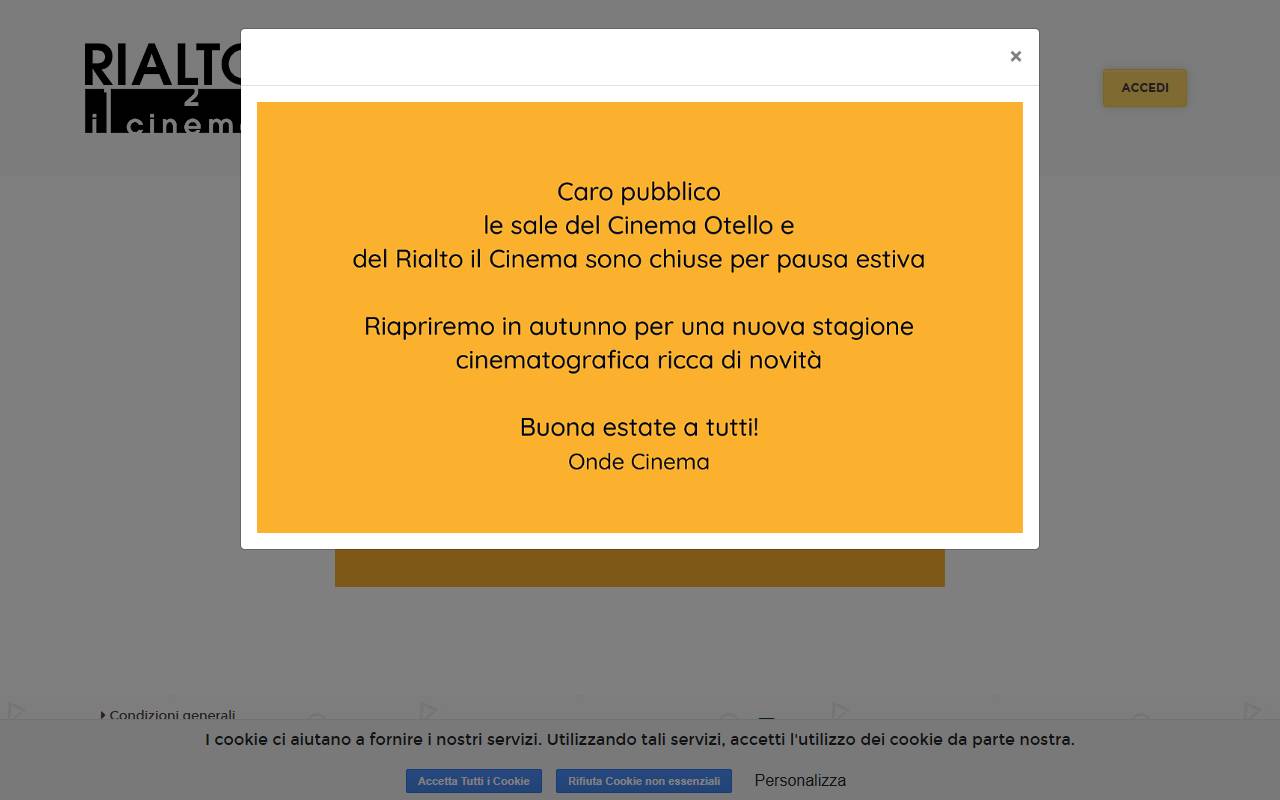Click the orange closure announcement image

pyautogui.click(x=640, y=317)
